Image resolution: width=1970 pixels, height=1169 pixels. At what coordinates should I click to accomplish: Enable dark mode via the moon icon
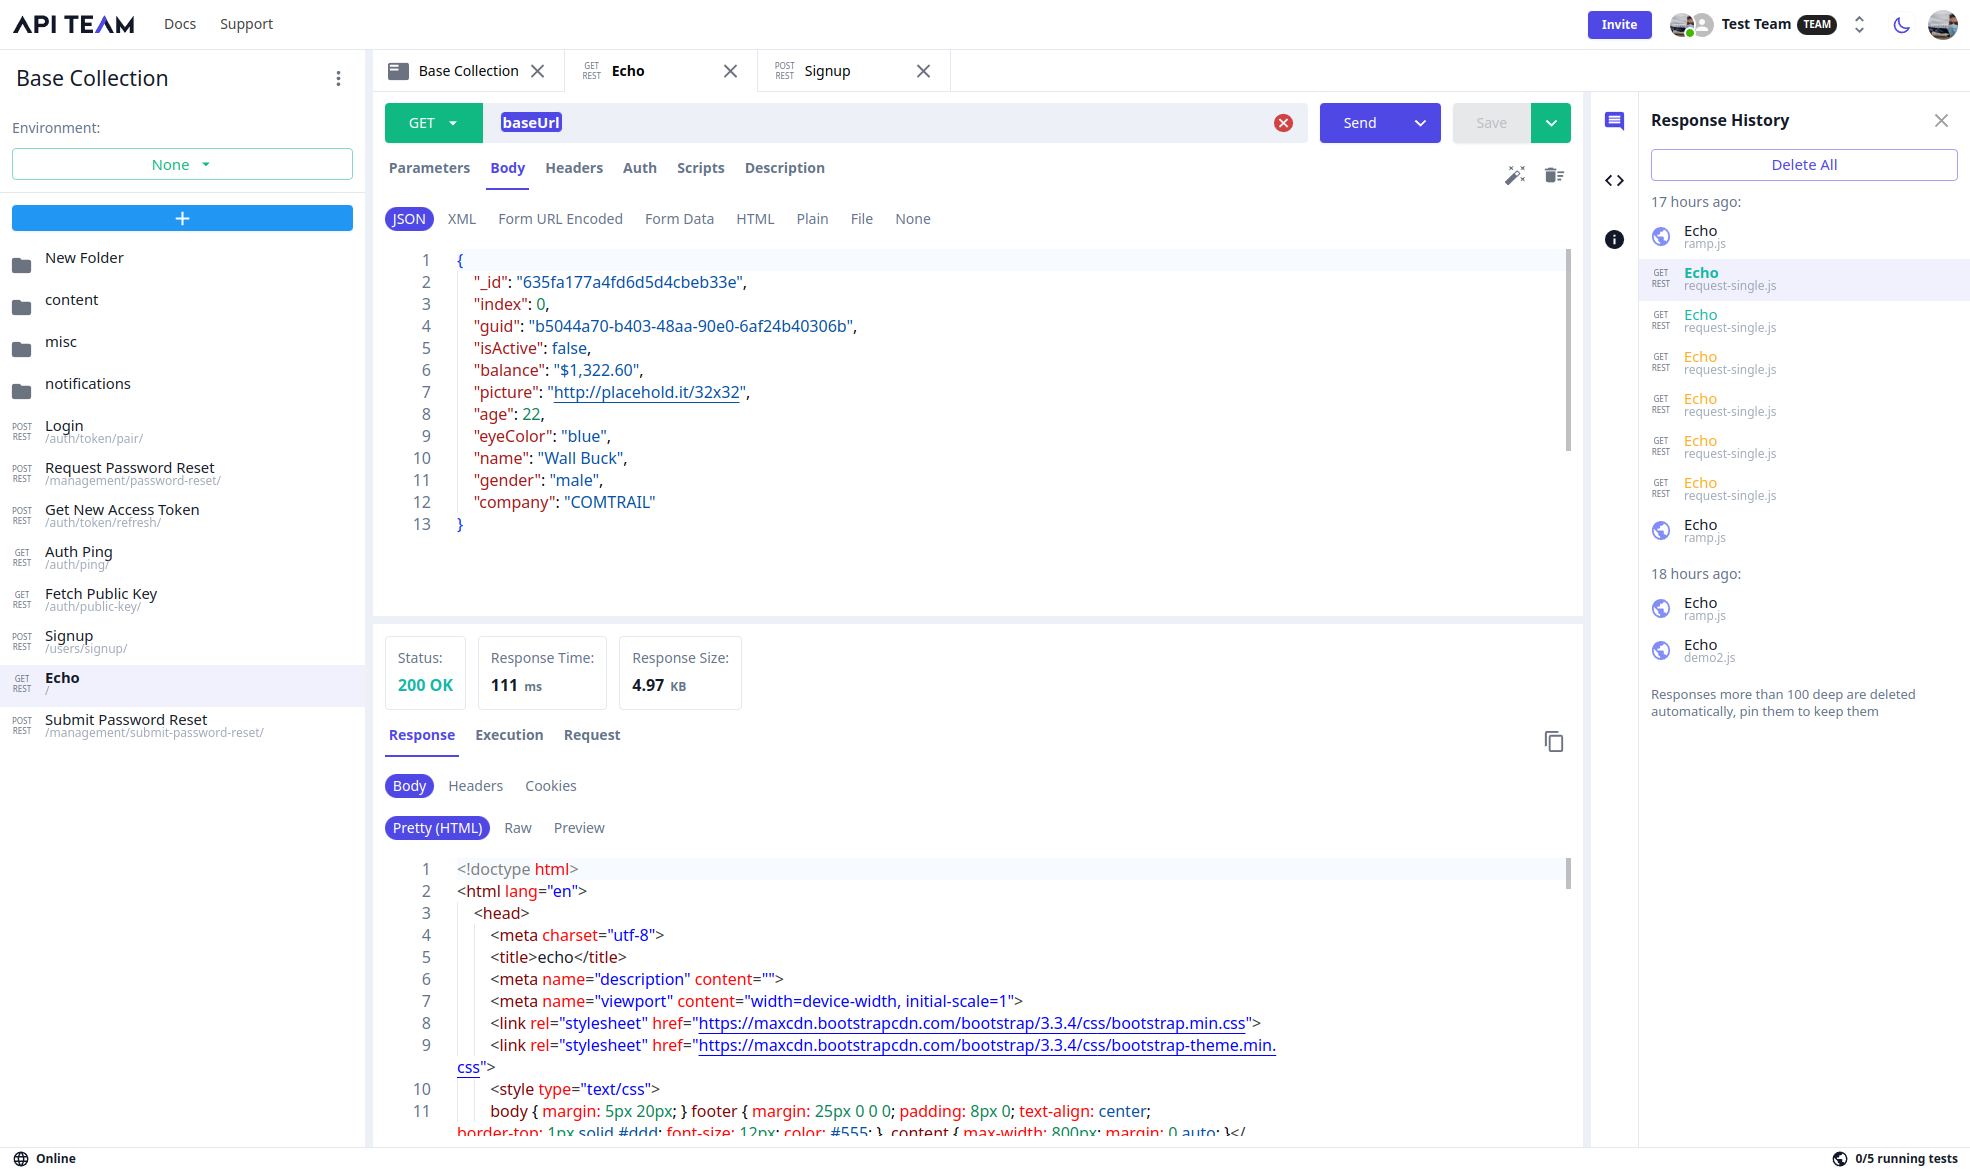[x=1902, y=25]
